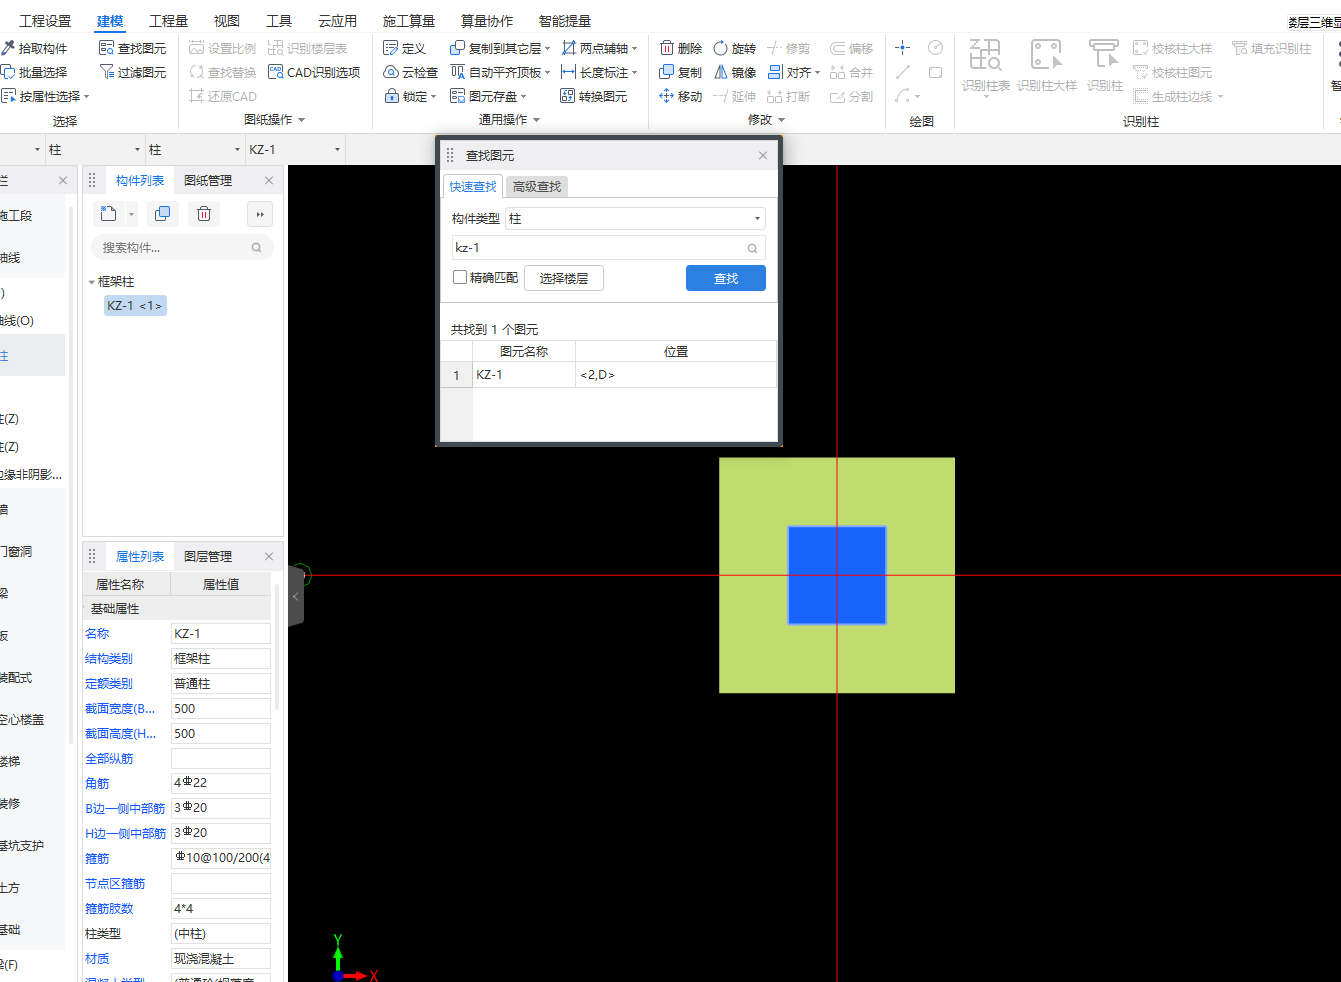Click the 查找 search button
The height and width of the screenshot is (982, 1341).
tap(726, 278)
